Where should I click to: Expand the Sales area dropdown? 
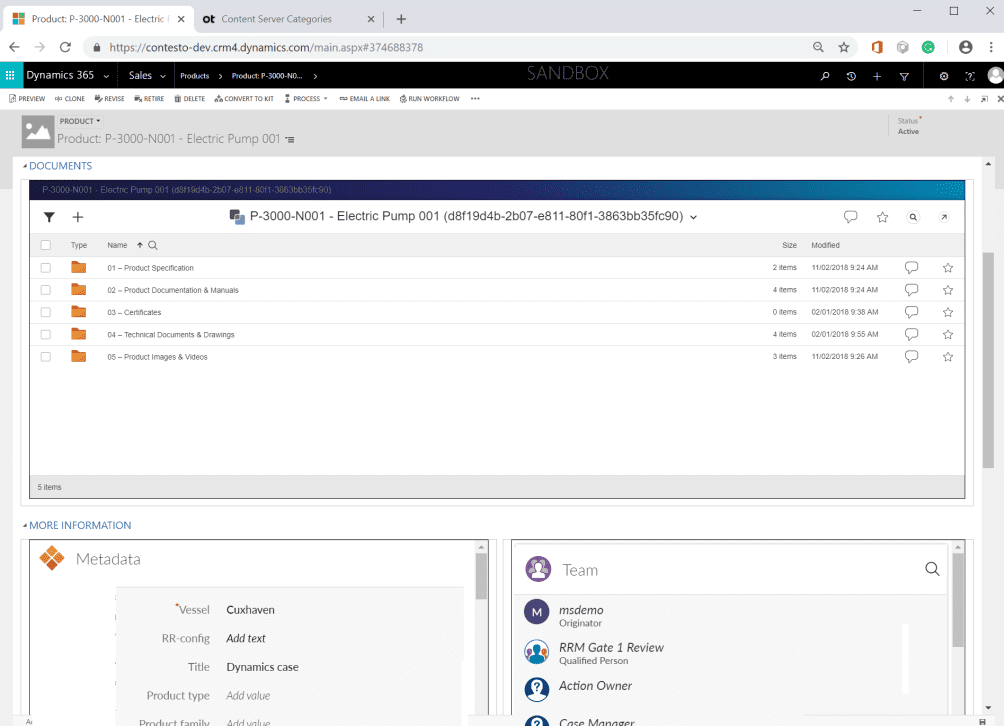coord(162,74)
